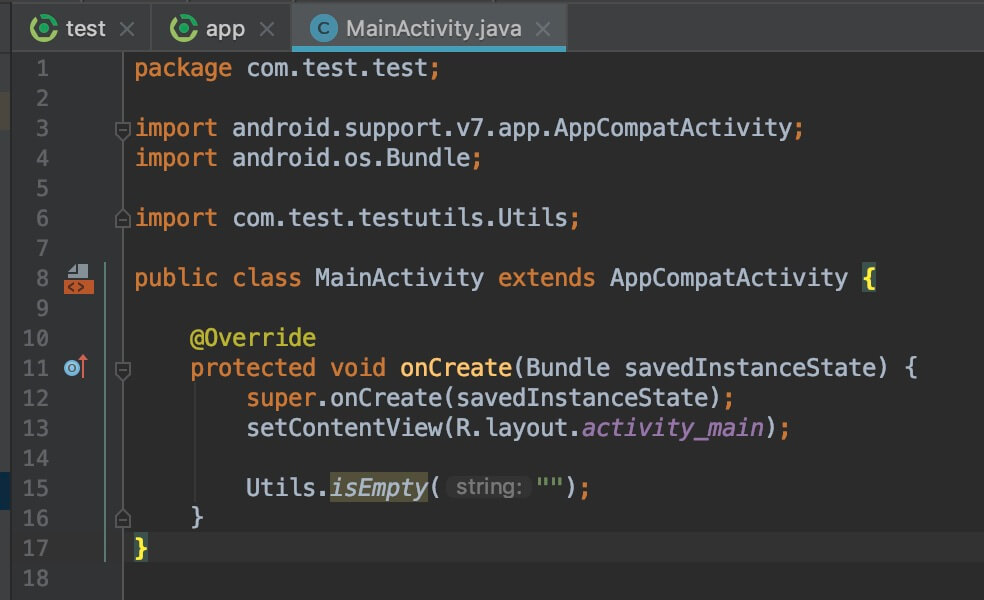984x600 pixels.
Task: Click android.support.v7.app.AppCompatActivity import
Action: (512, 128)
